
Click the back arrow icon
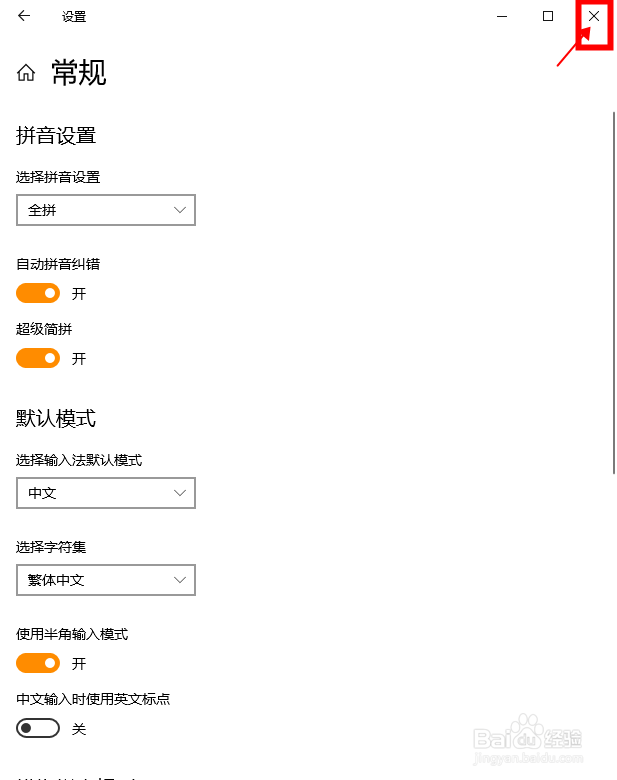24,16
